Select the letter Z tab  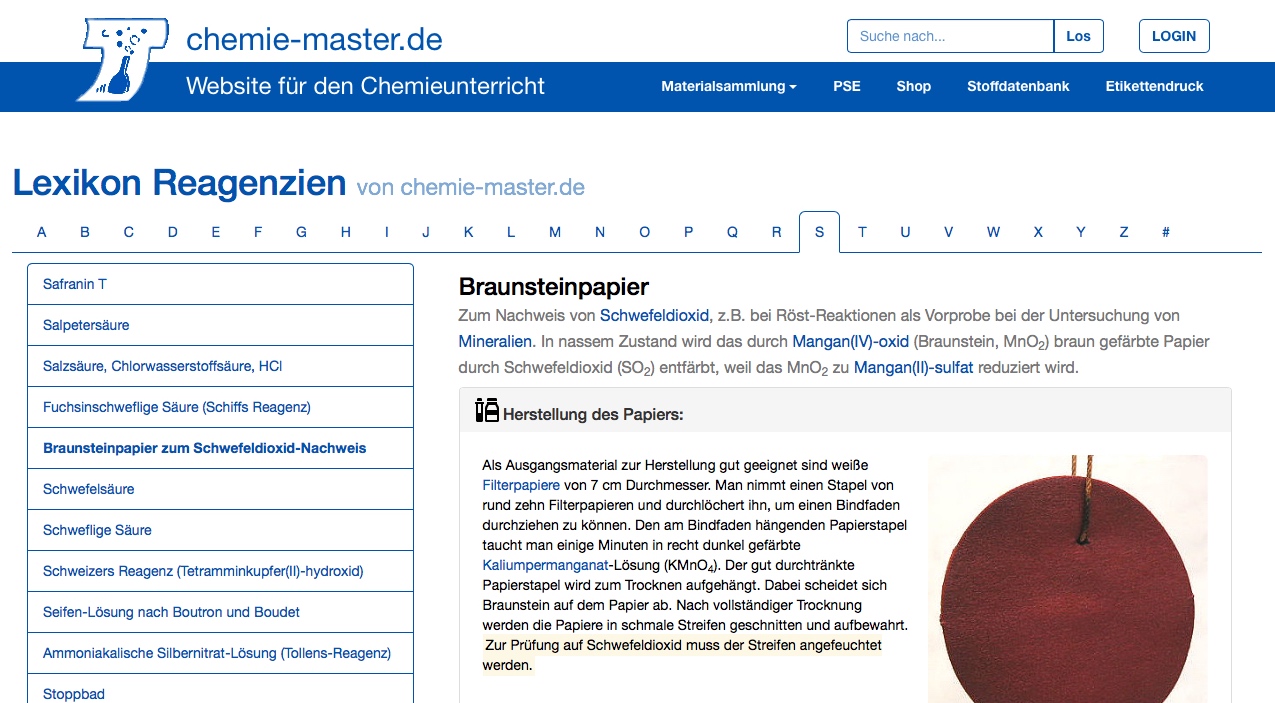(x=1124, y=232)
